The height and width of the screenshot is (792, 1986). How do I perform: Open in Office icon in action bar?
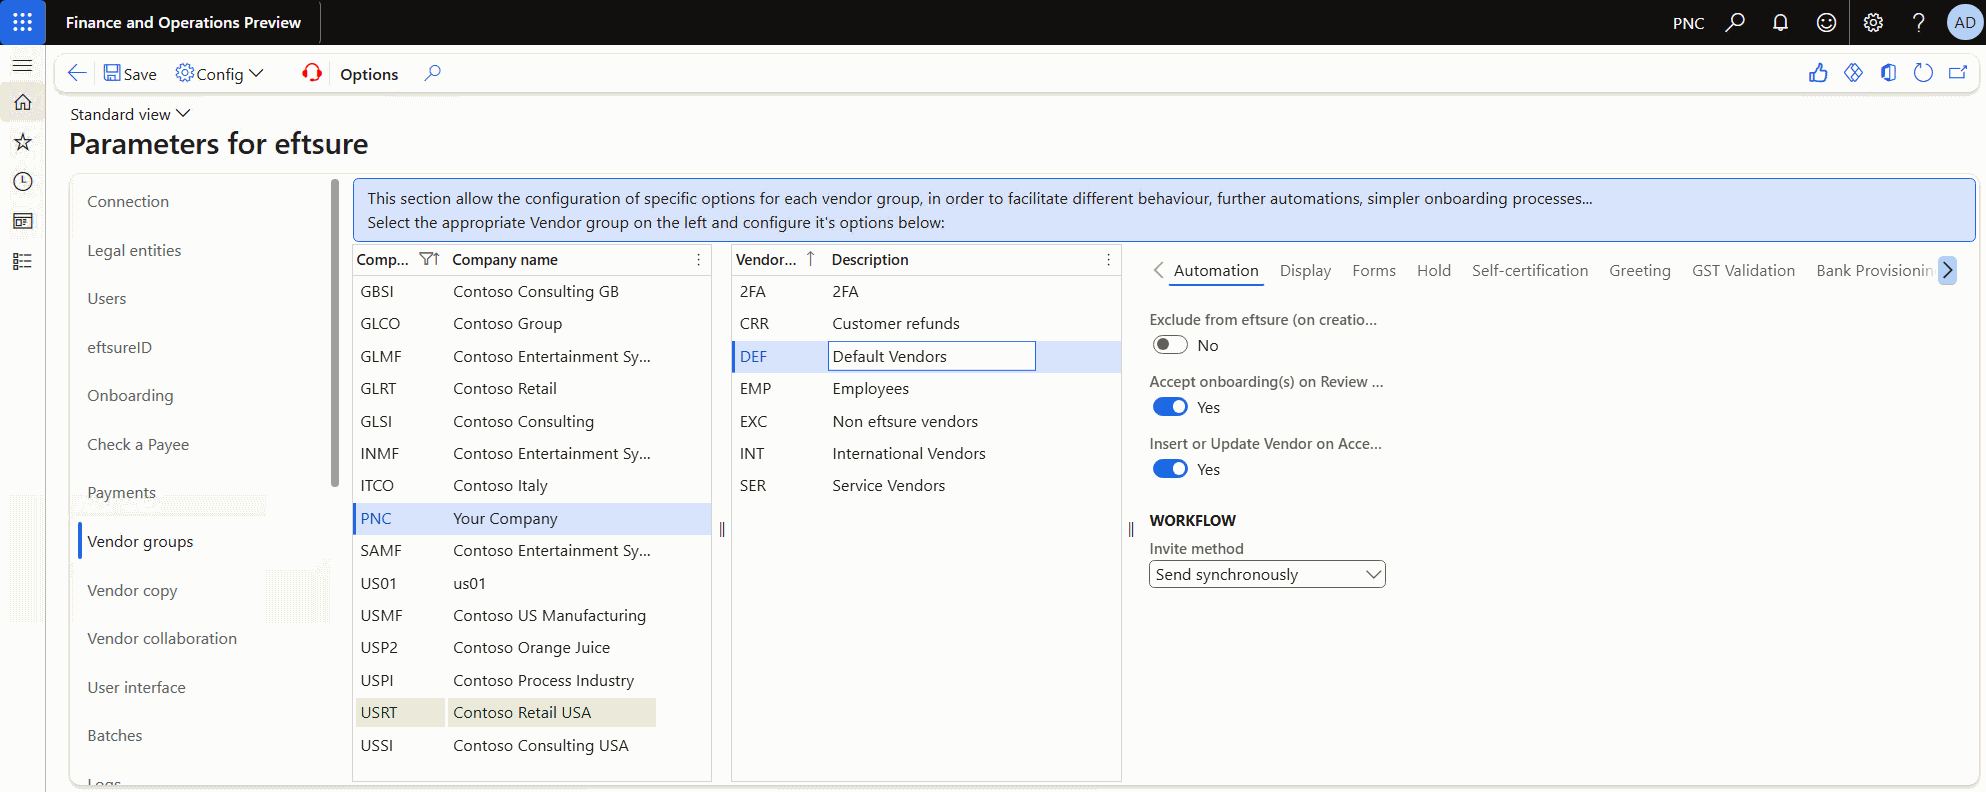1888,73
